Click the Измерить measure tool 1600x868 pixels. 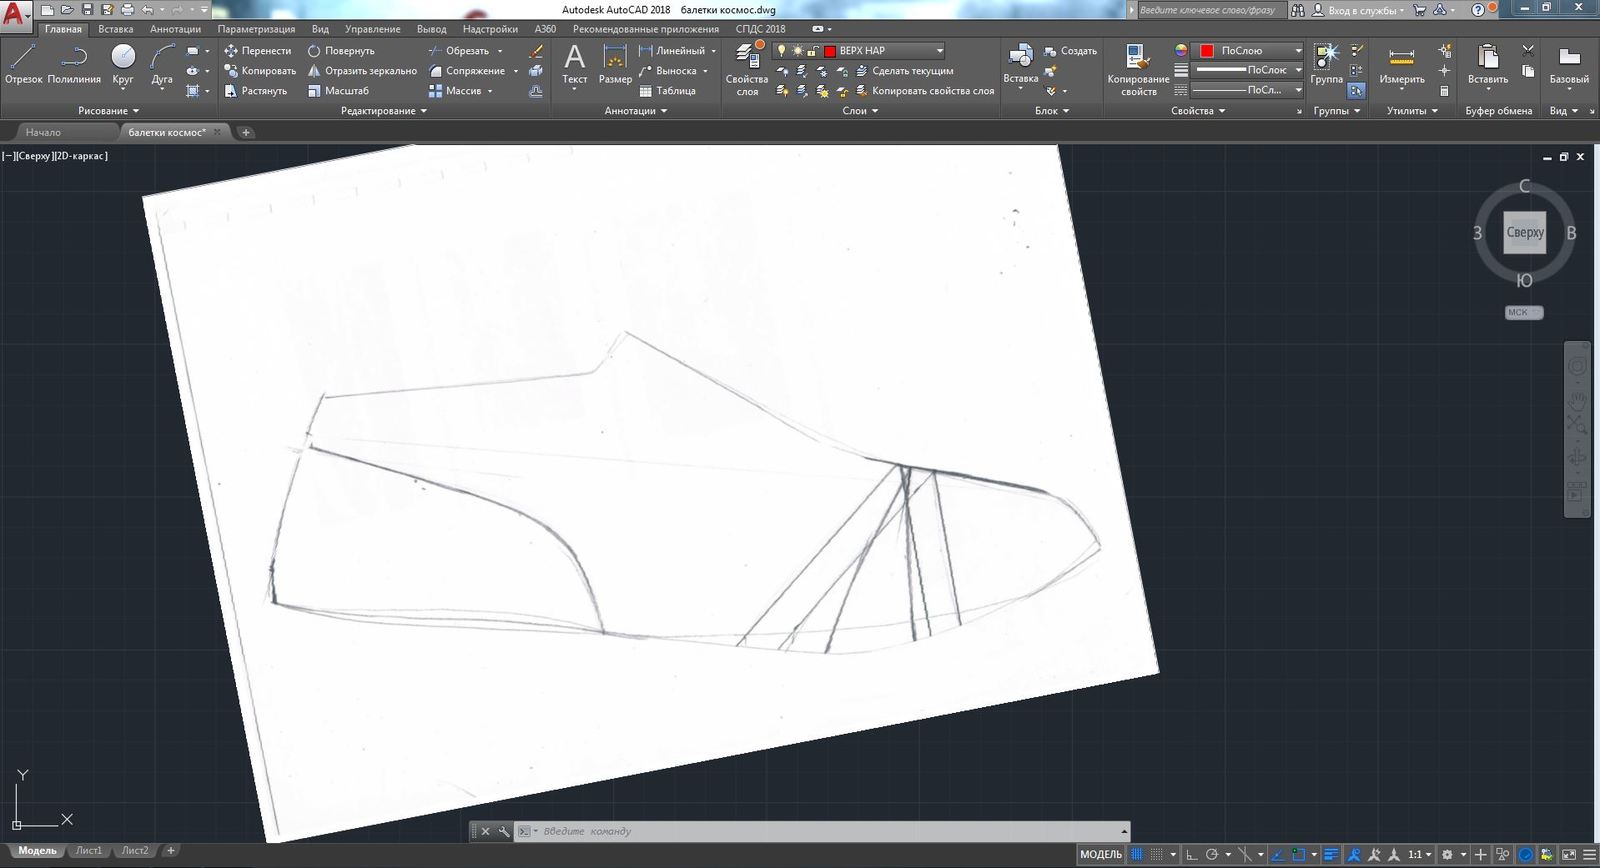1402,64
